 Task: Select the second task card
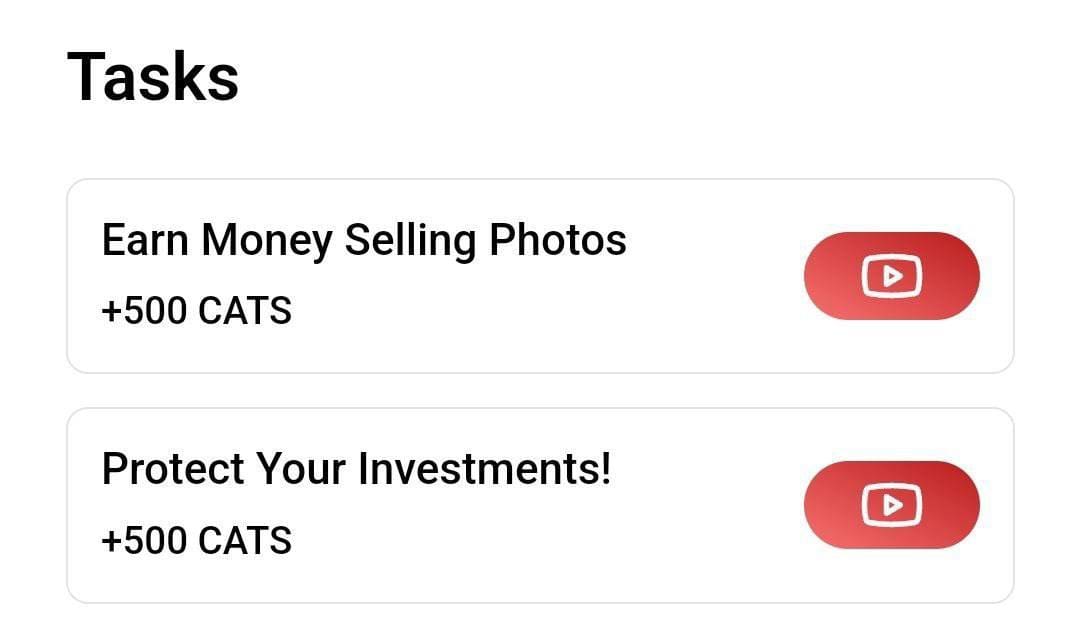click(540, 504)
